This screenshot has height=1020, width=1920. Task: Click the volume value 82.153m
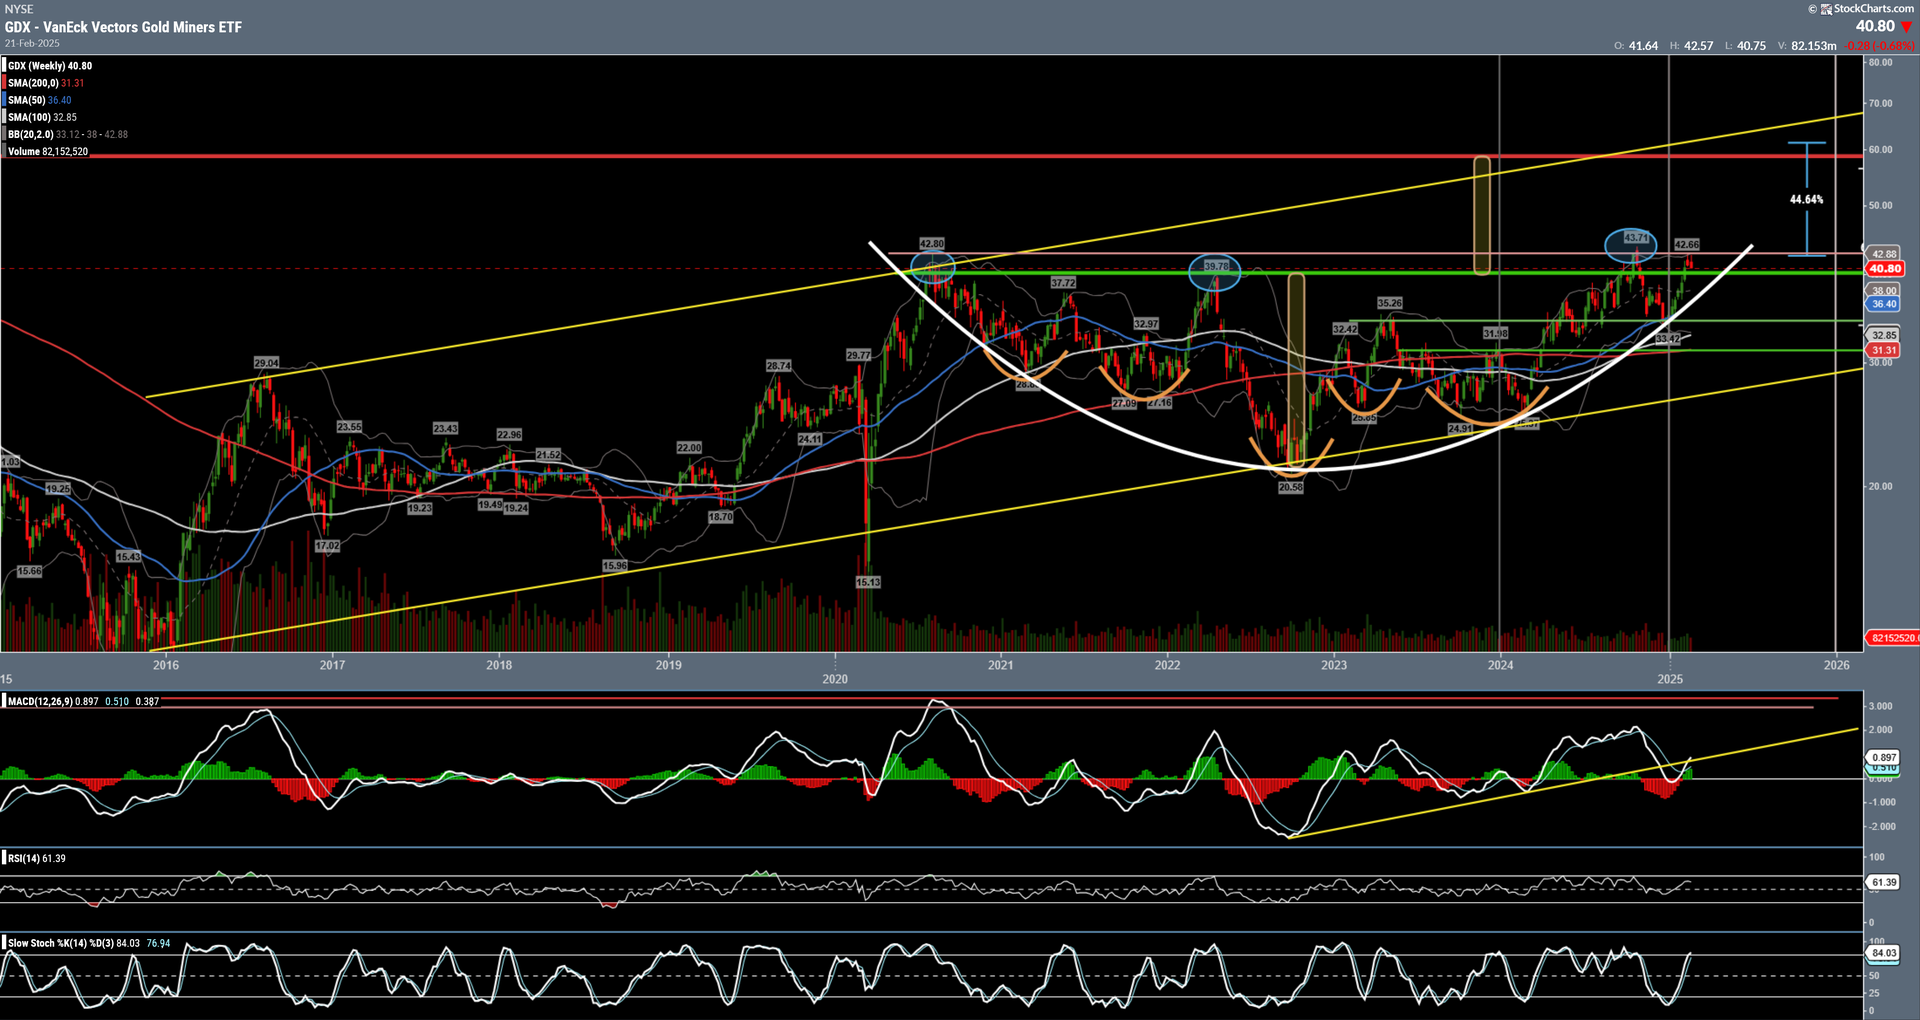pos(1813,46)
